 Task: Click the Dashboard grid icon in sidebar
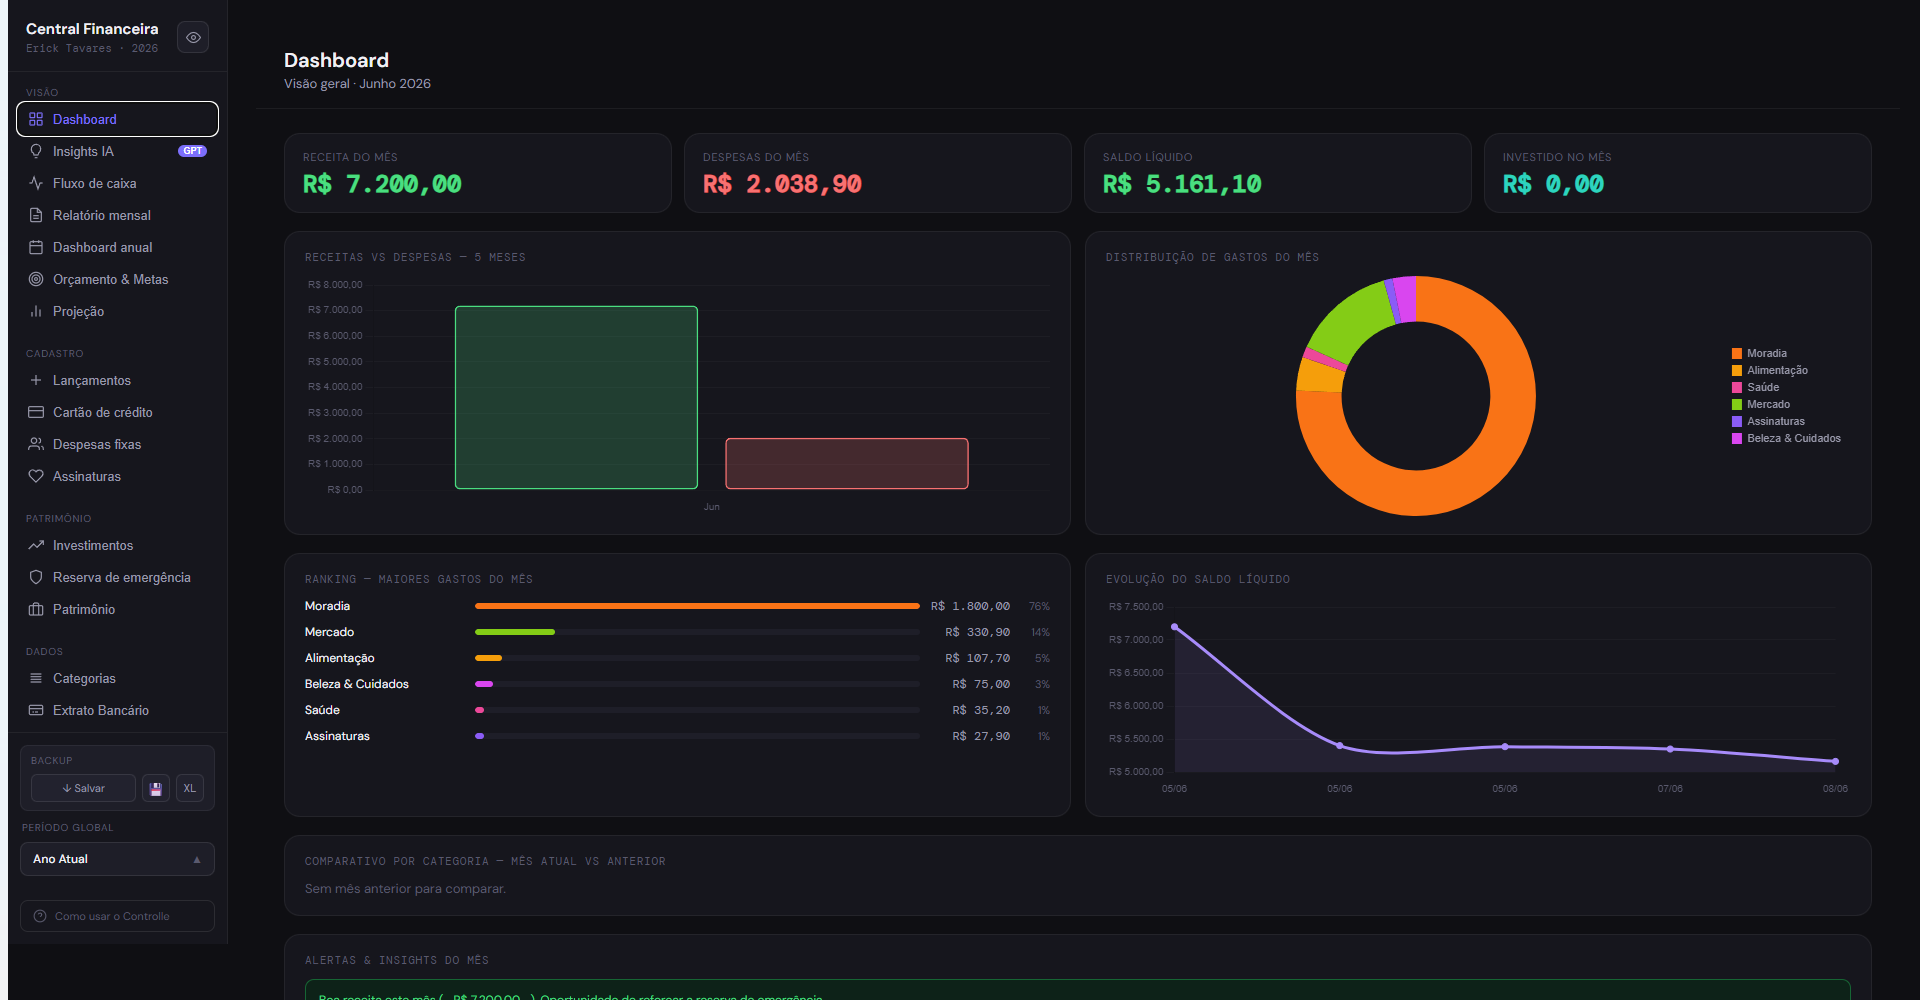point(36,119)
